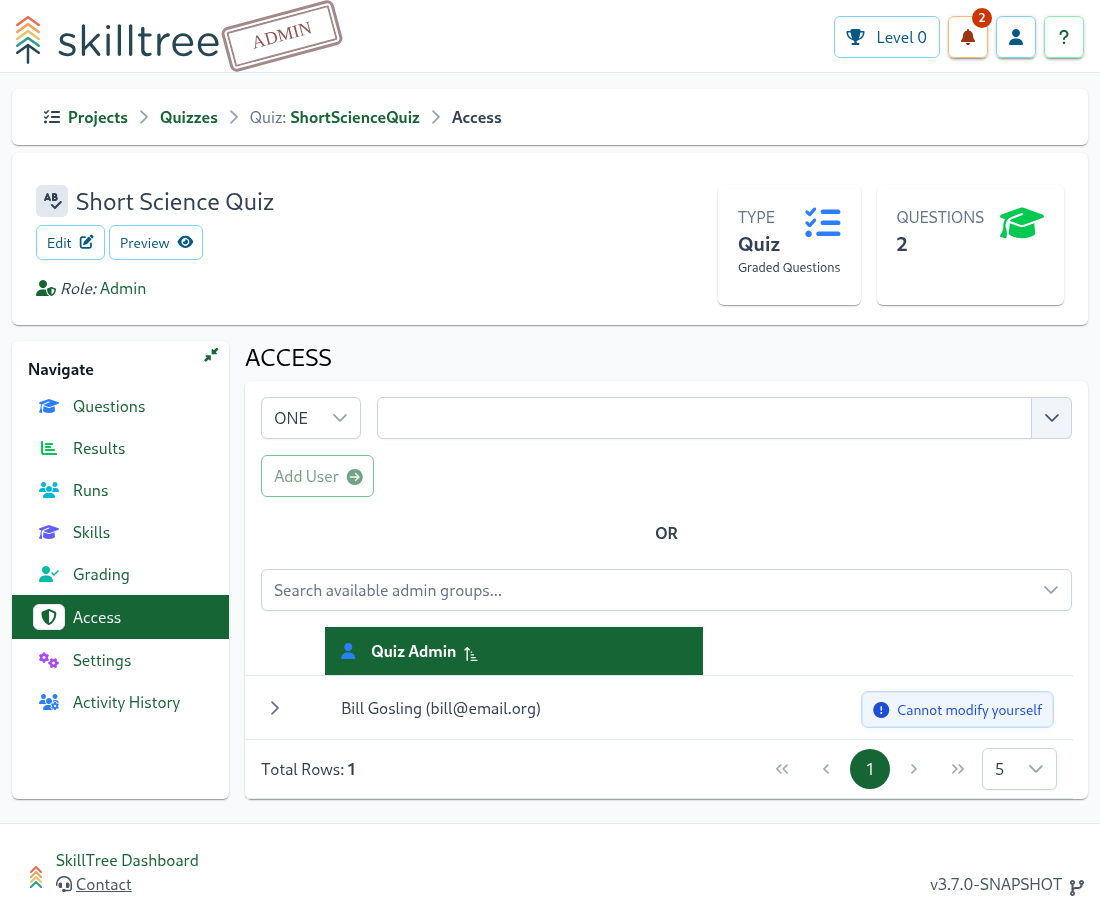
Task: Click the Runs people icon
Action: [48, 491]
